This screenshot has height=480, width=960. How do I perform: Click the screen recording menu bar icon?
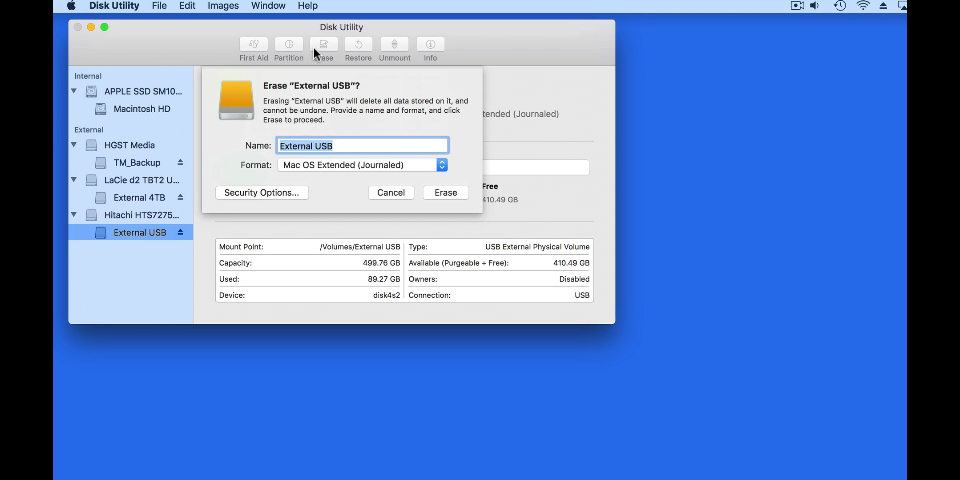797,6
